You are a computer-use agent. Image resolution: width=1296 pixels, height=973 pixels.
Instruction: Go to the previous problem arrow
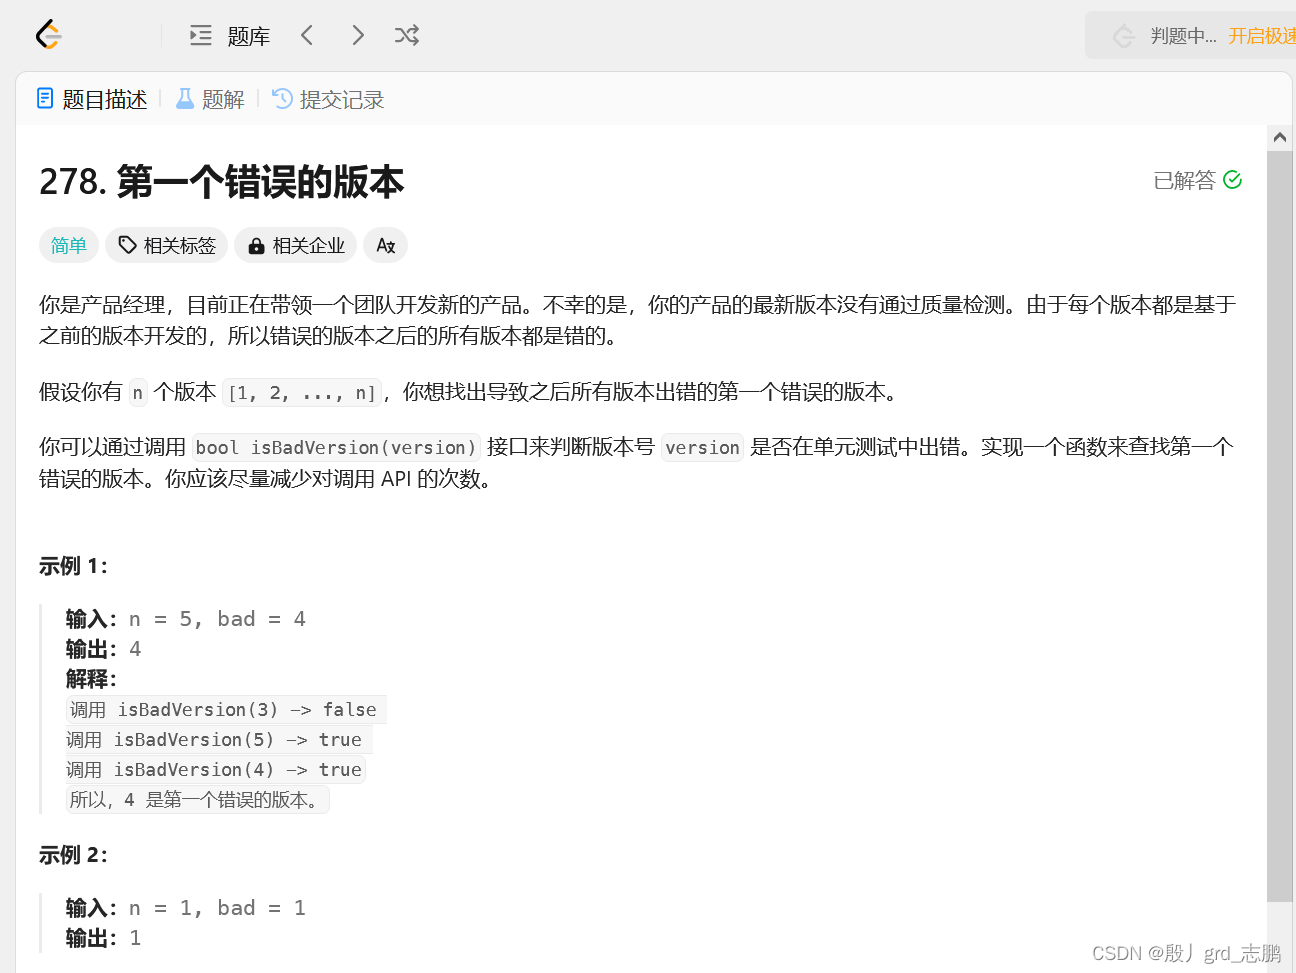(307, 35)
